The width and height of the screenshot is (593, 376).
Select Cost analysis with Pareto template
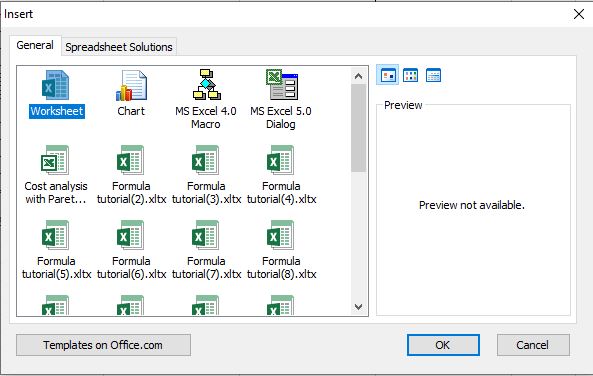click(55, 160)
